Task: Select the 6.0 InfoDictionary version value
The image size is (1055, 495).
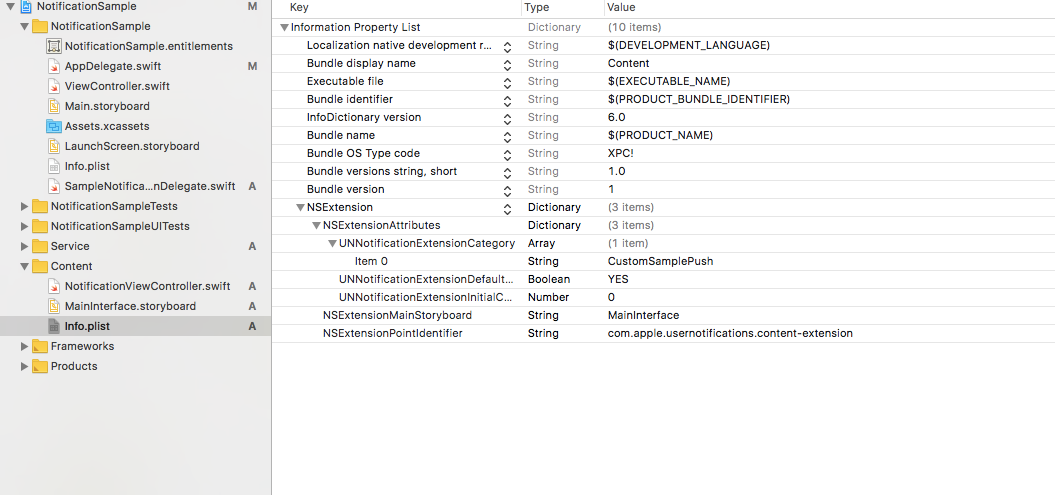Action: click(616, 117)
